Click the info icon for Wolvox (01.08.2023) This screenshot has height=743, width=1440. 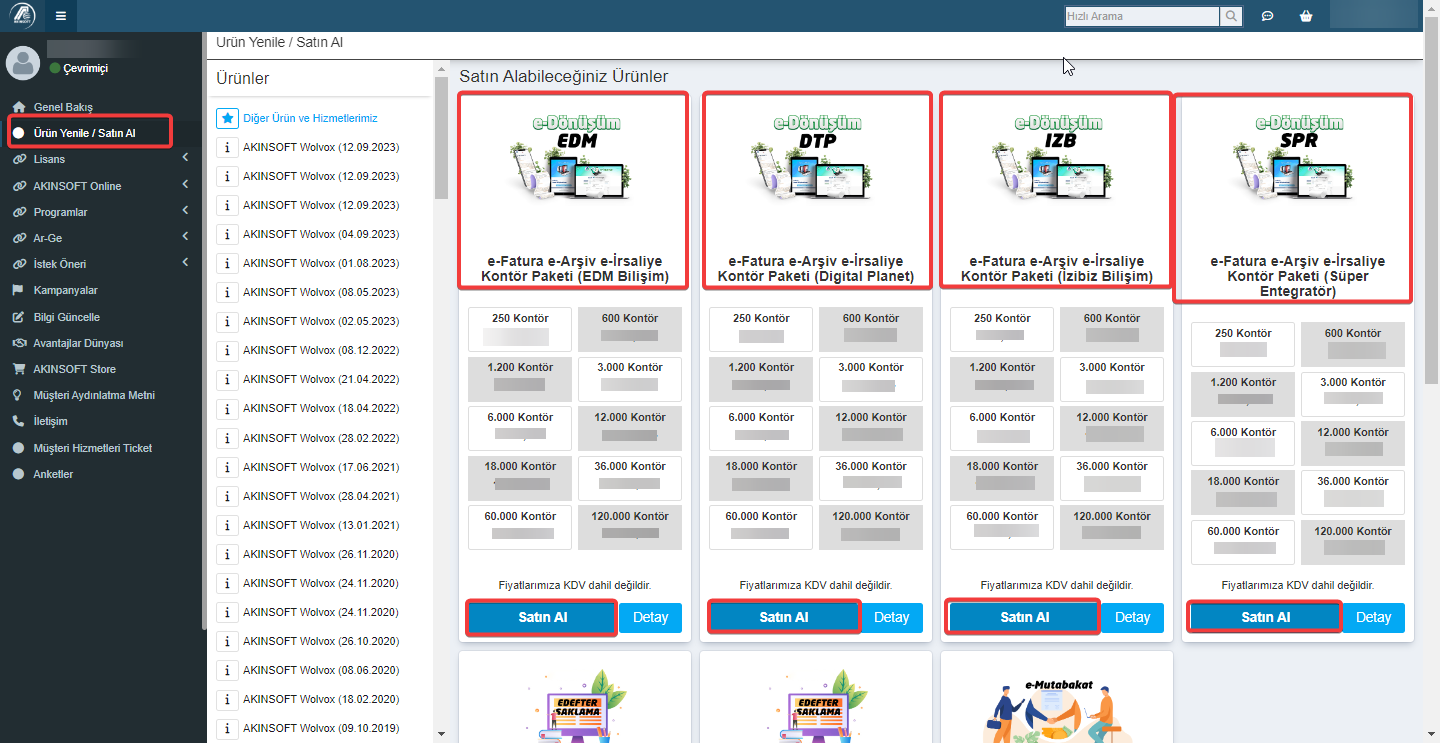point(227,263)
